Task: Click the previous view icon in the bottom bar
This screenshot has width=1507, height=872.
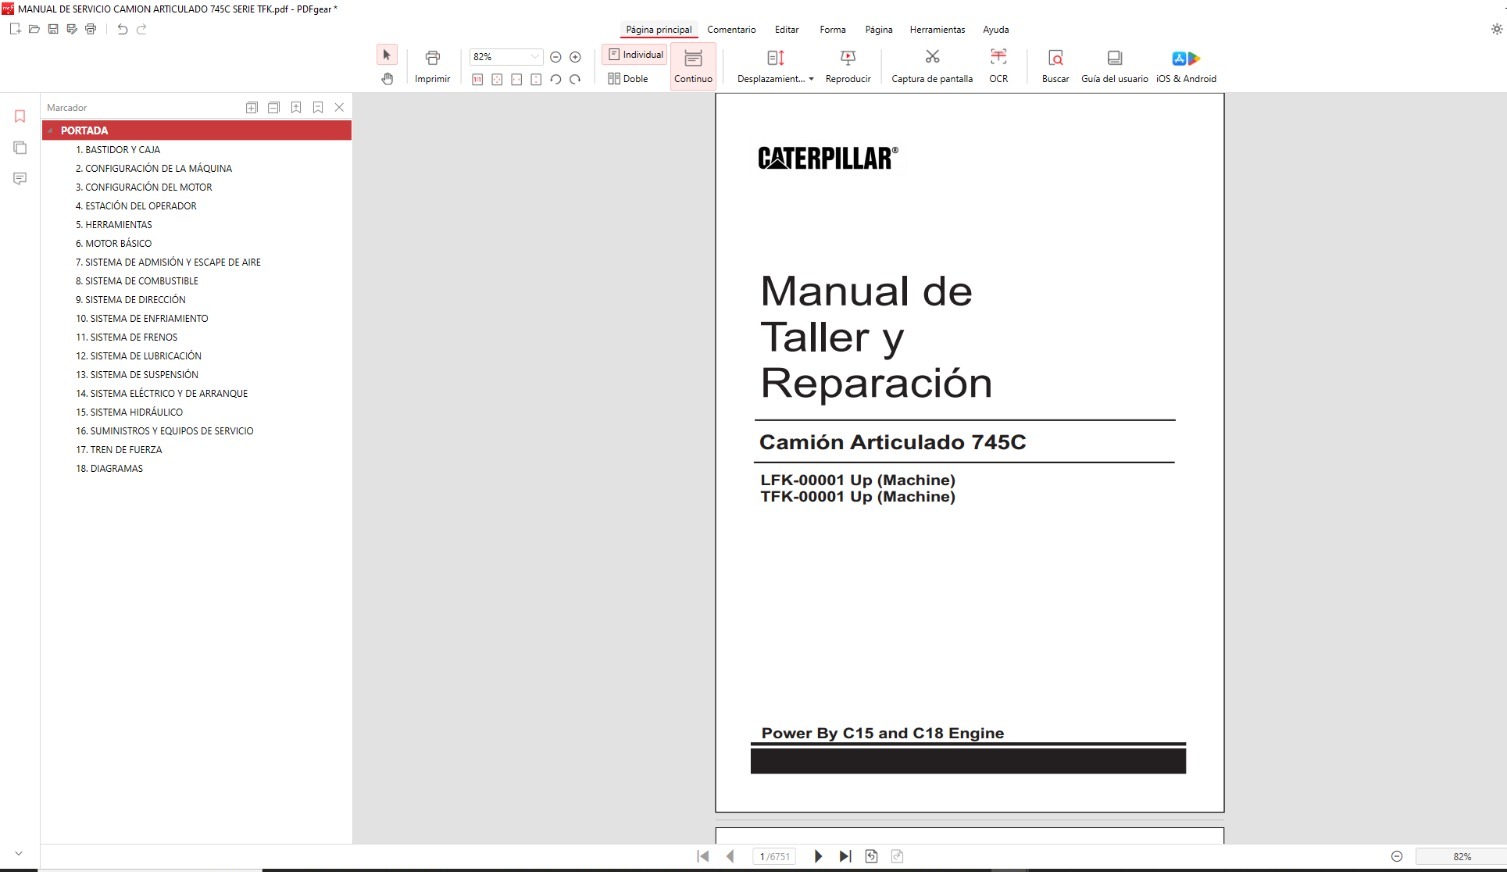Action: (871, 856)
